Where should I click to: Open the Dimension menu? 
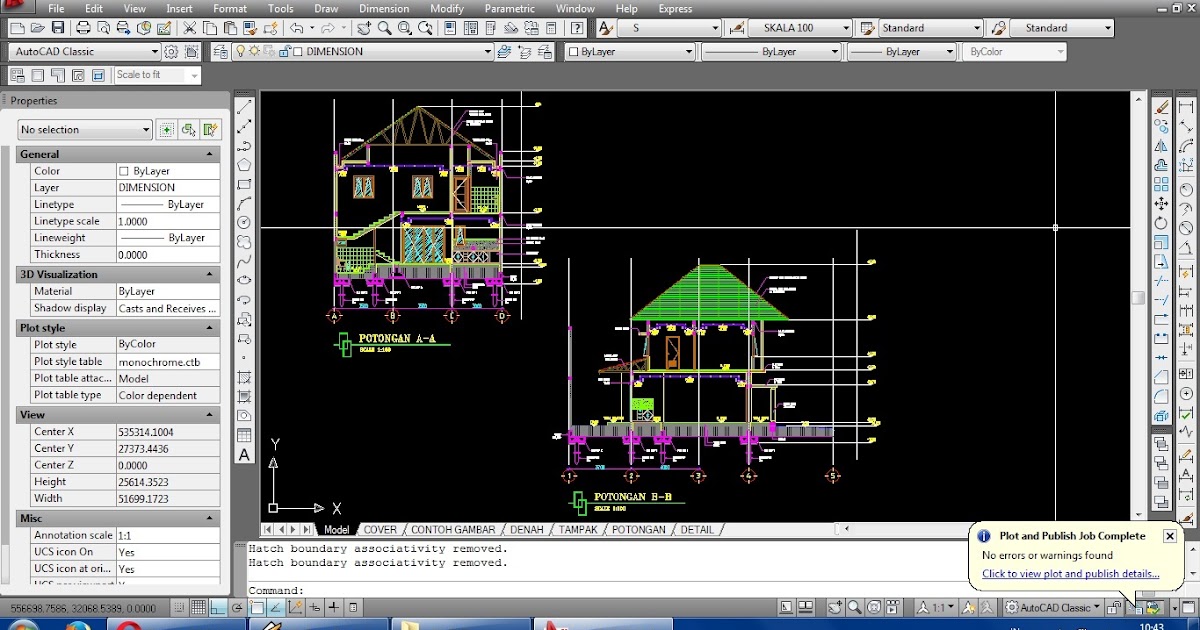pyautogui.click(x=384, y=8)
